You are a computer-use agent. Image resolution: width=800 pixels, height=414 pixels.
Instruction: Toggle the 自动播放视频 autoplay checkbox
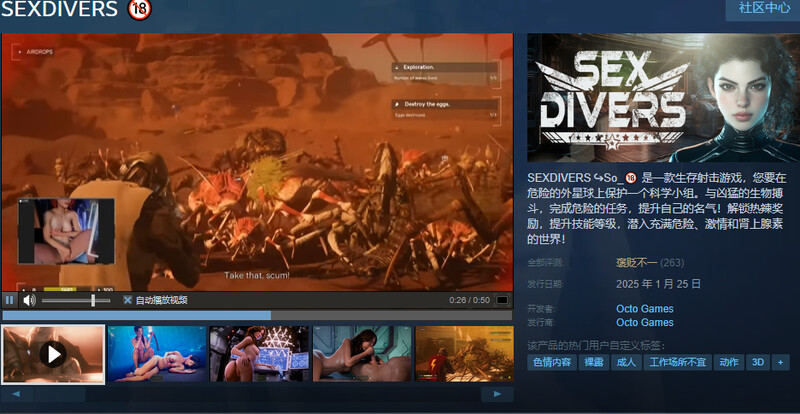pyautogui.click(x=128, y=300)
